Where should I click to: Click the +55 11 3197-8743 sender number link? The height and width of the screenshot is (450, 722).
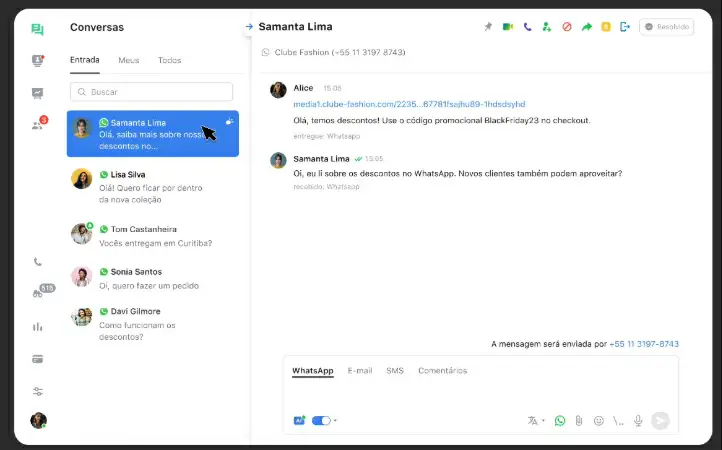coord(644,344)
